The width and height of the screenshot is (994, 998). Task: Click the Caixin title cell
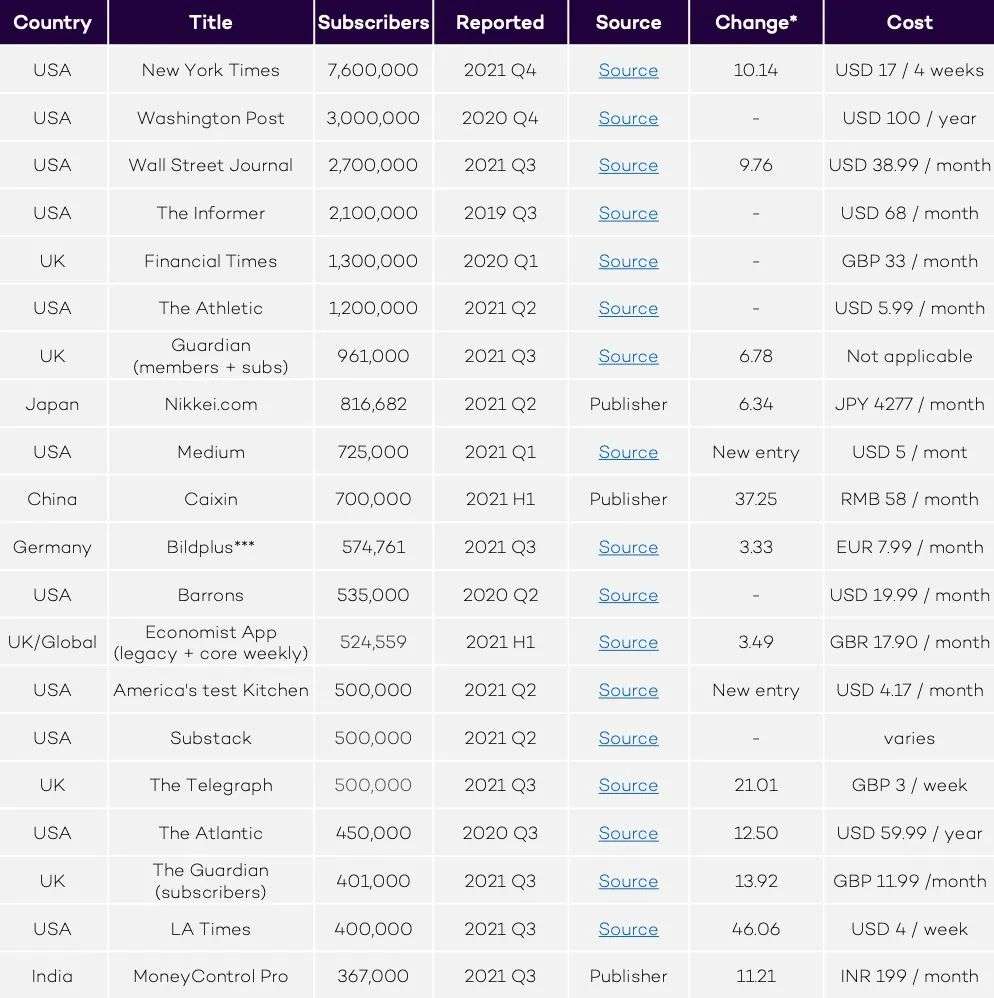(211, 500)
